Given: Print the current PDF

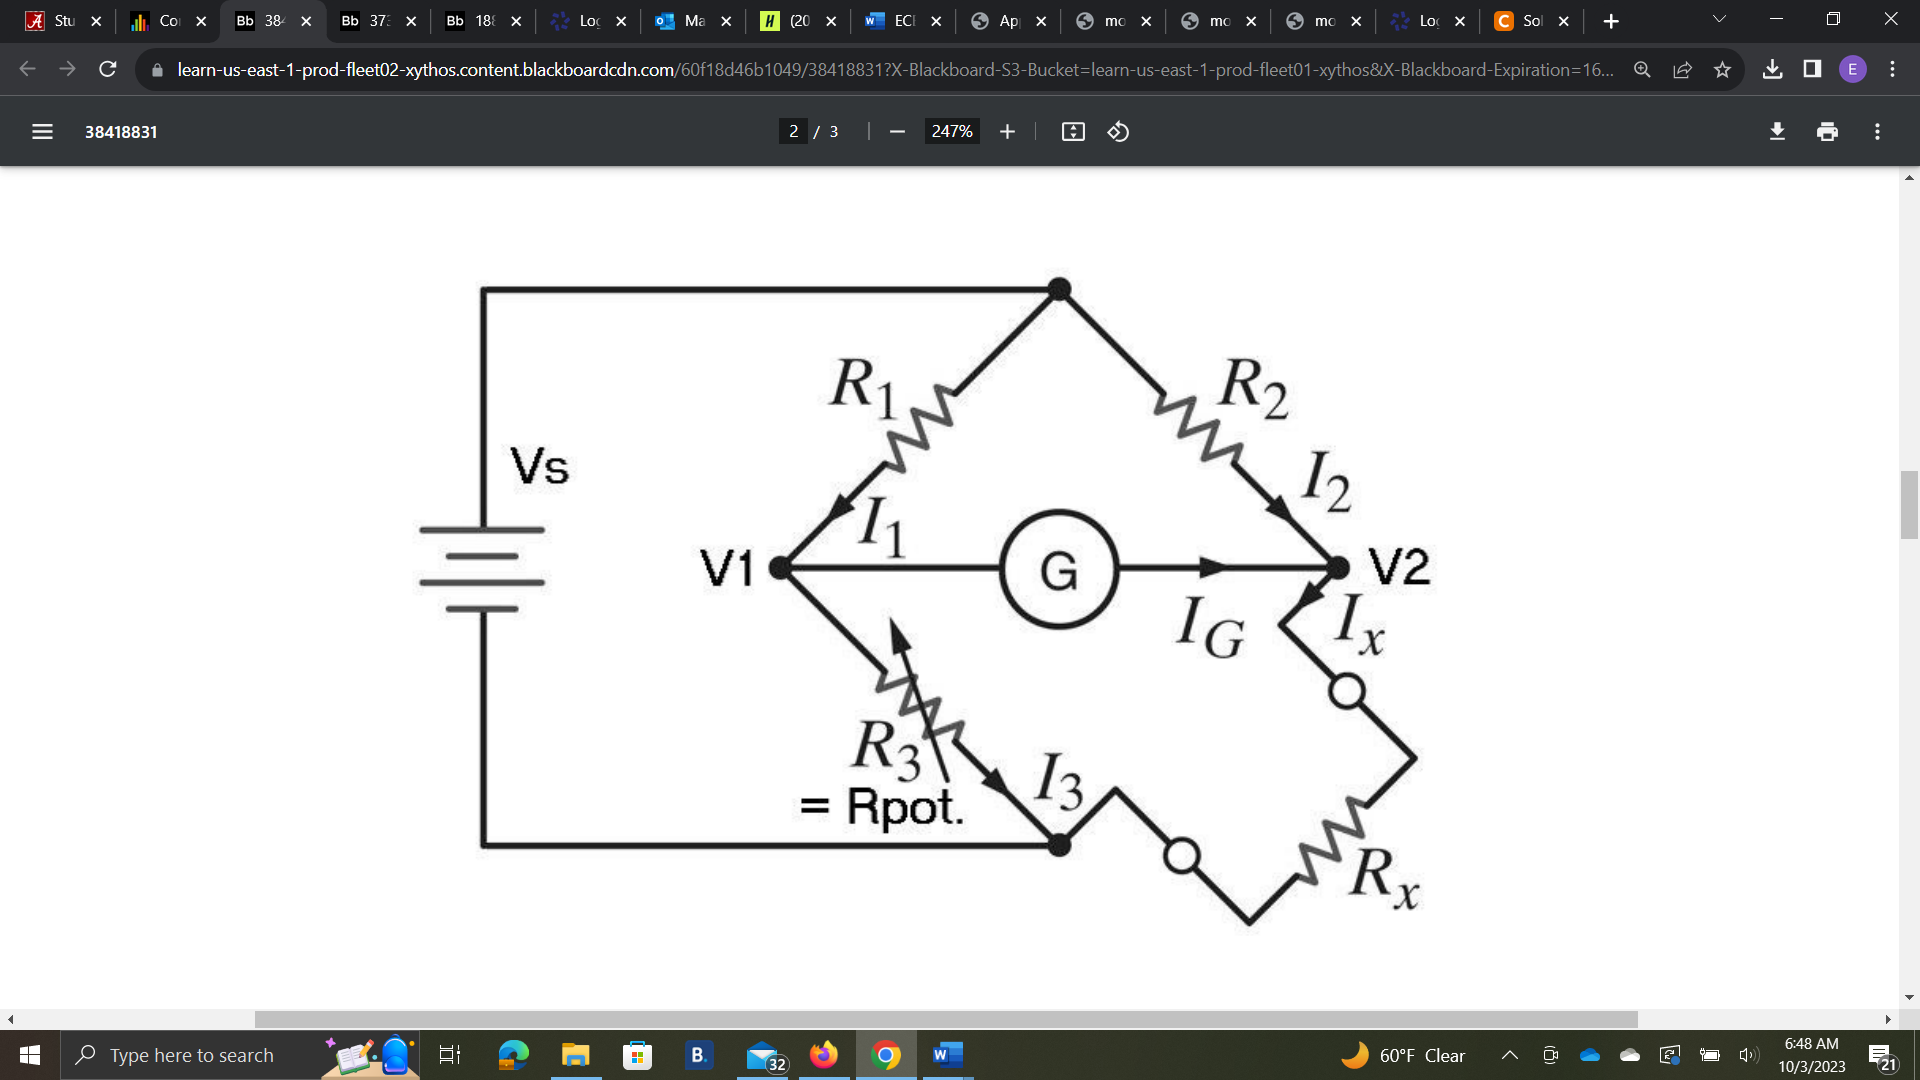Looking at the screenshot, I should (x=1828, y=131).
